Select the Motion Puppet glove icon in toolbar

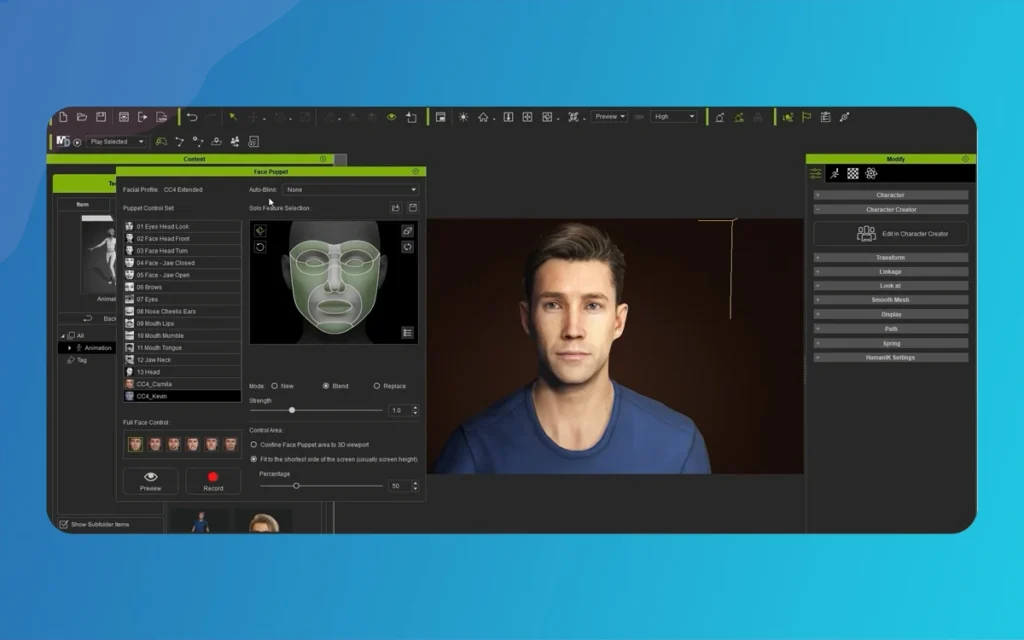(163, 143)
